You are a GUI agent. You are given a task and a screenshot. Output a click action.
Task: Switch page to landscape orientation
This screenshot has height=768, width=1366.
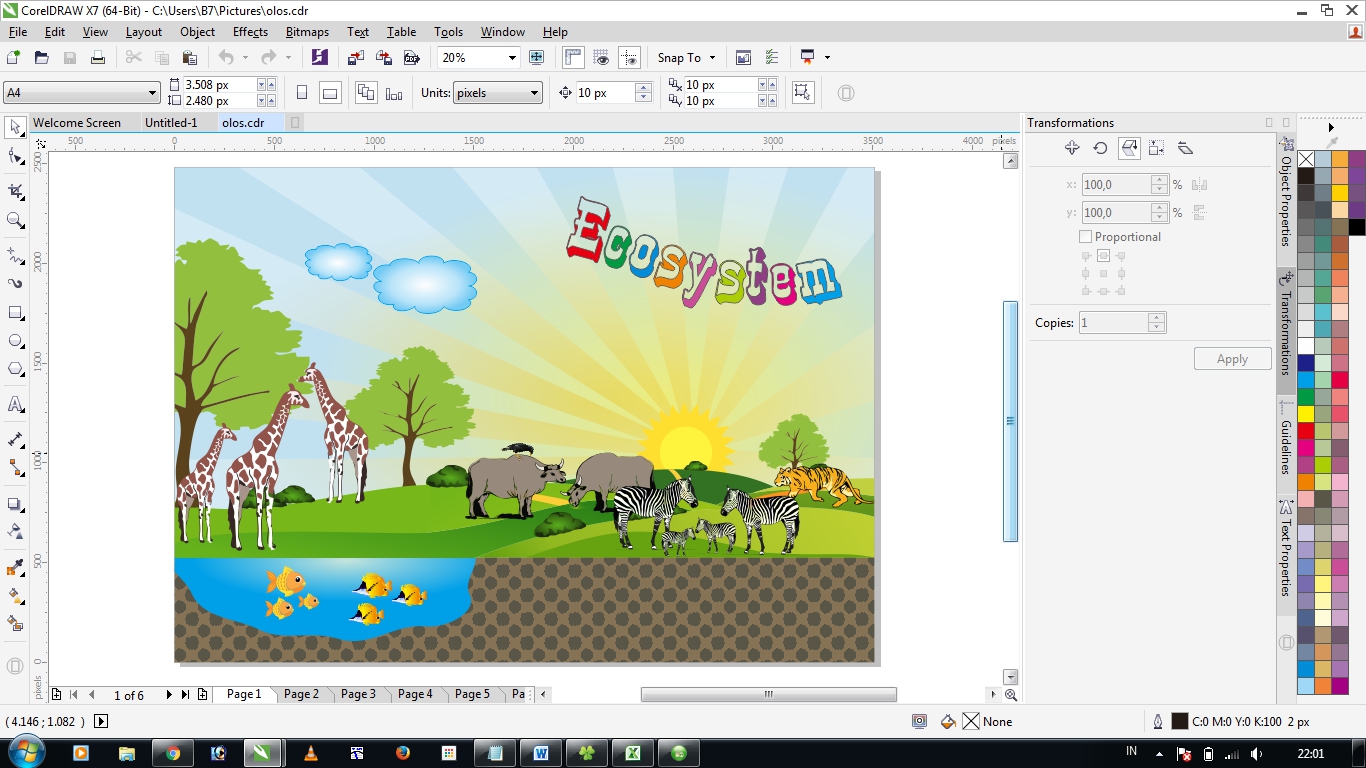329,92
